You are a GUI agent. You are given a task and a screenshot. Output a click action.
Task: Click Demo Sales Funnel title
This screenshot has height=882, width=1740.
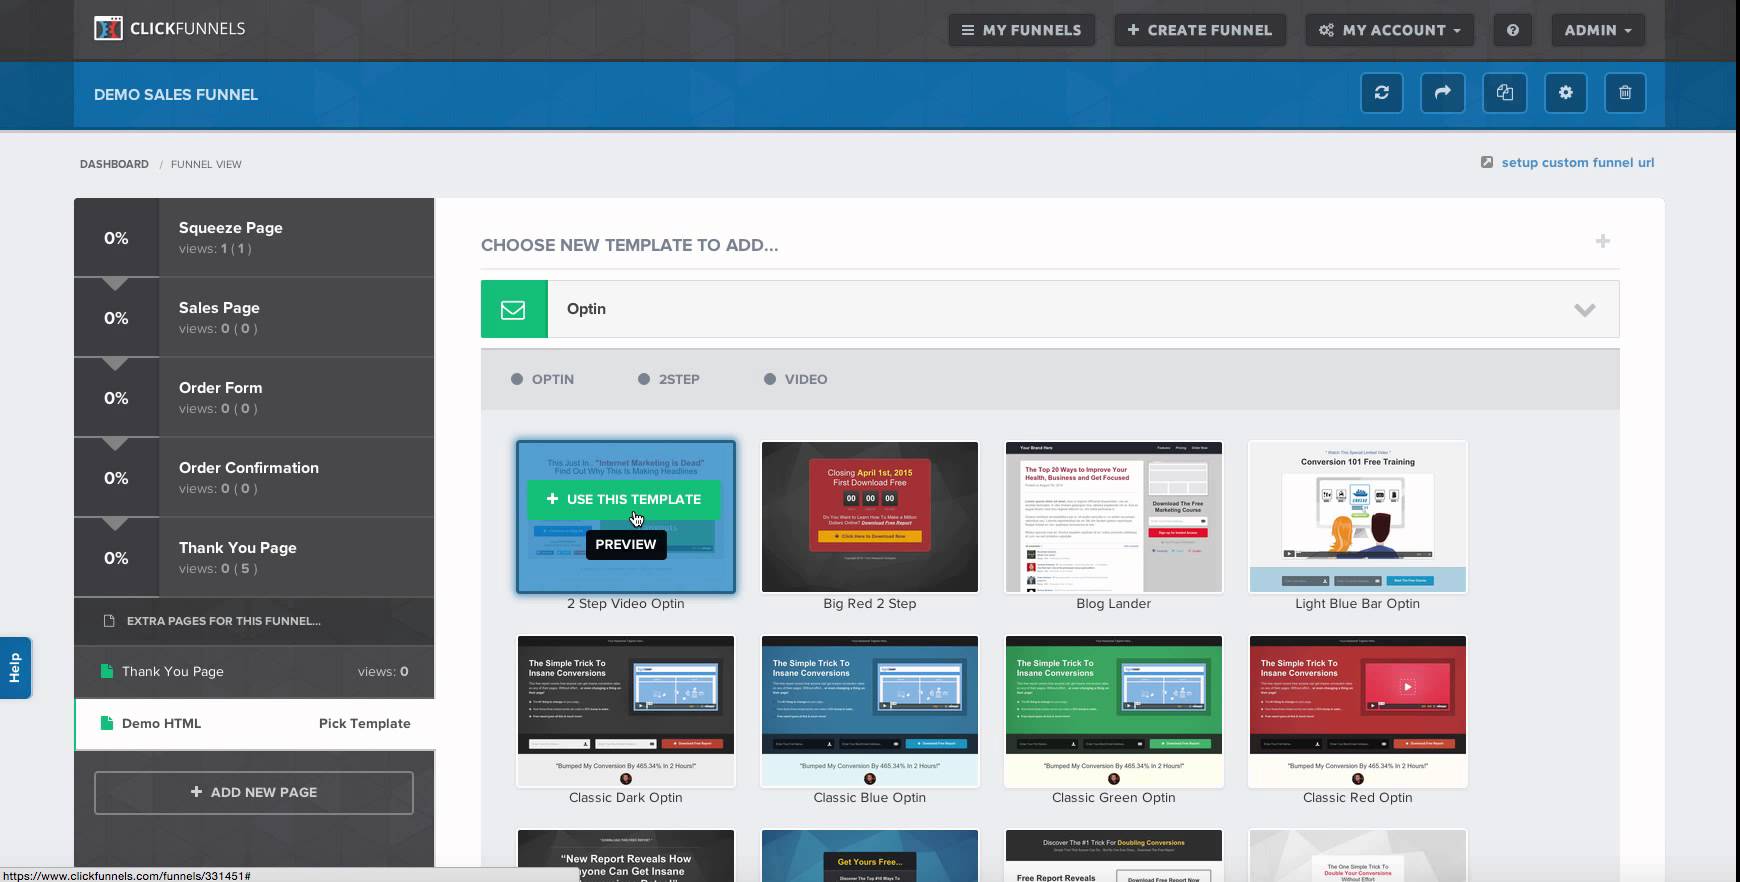176,94
